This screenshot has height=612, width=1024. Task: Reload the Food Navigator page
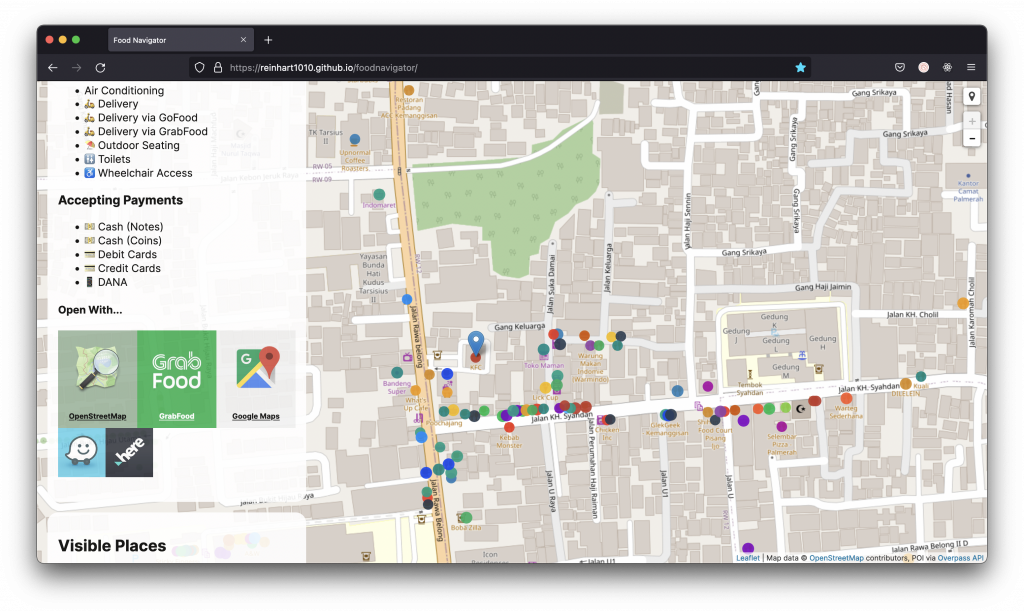[x=100, y=67]
